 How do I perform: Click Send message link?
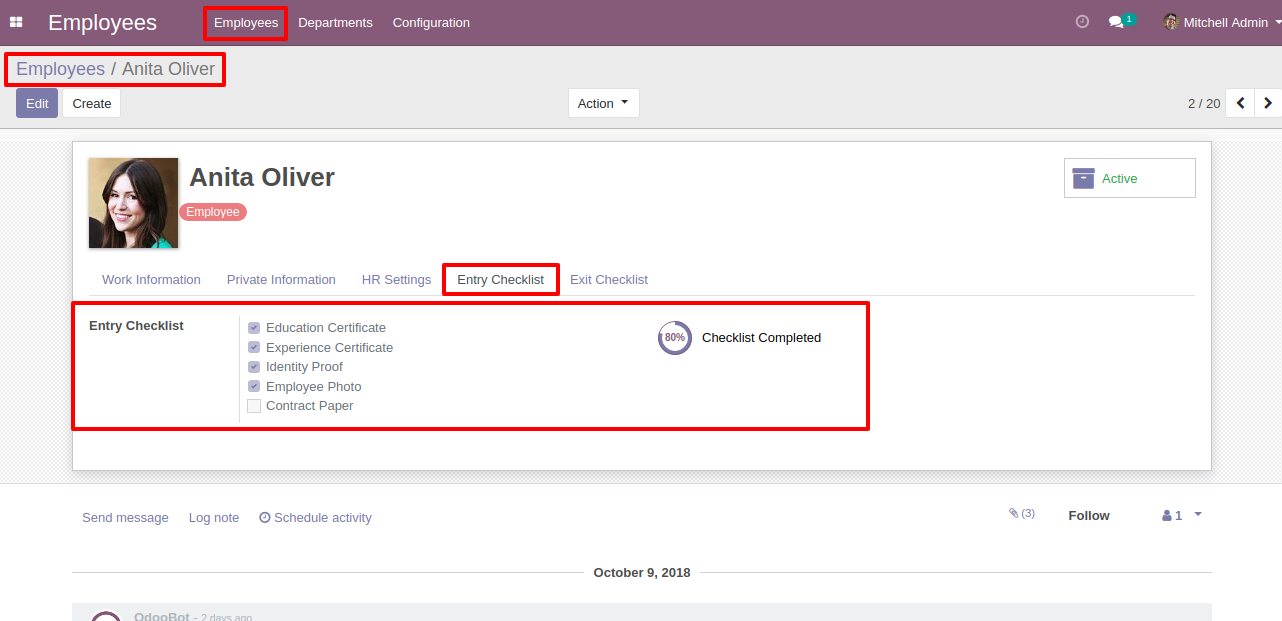tap(125, 518)
